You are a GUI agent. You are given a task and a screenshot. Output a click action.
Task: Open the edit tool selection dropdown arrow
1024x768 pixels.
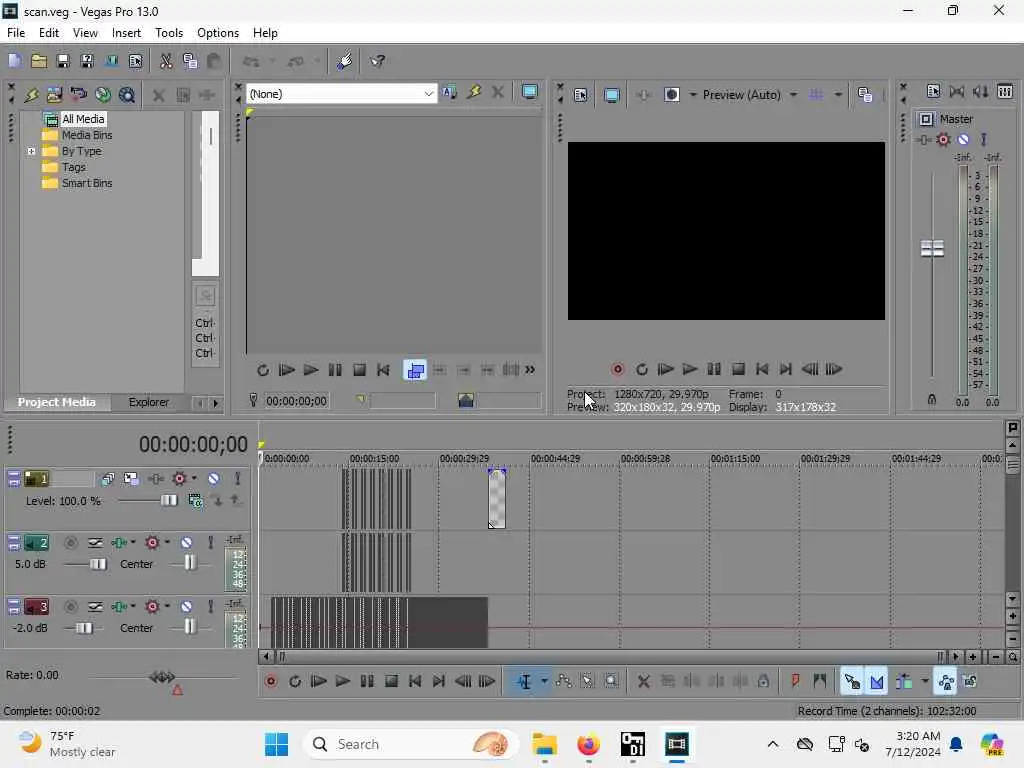pyautogui.click(x=544, y=682)
